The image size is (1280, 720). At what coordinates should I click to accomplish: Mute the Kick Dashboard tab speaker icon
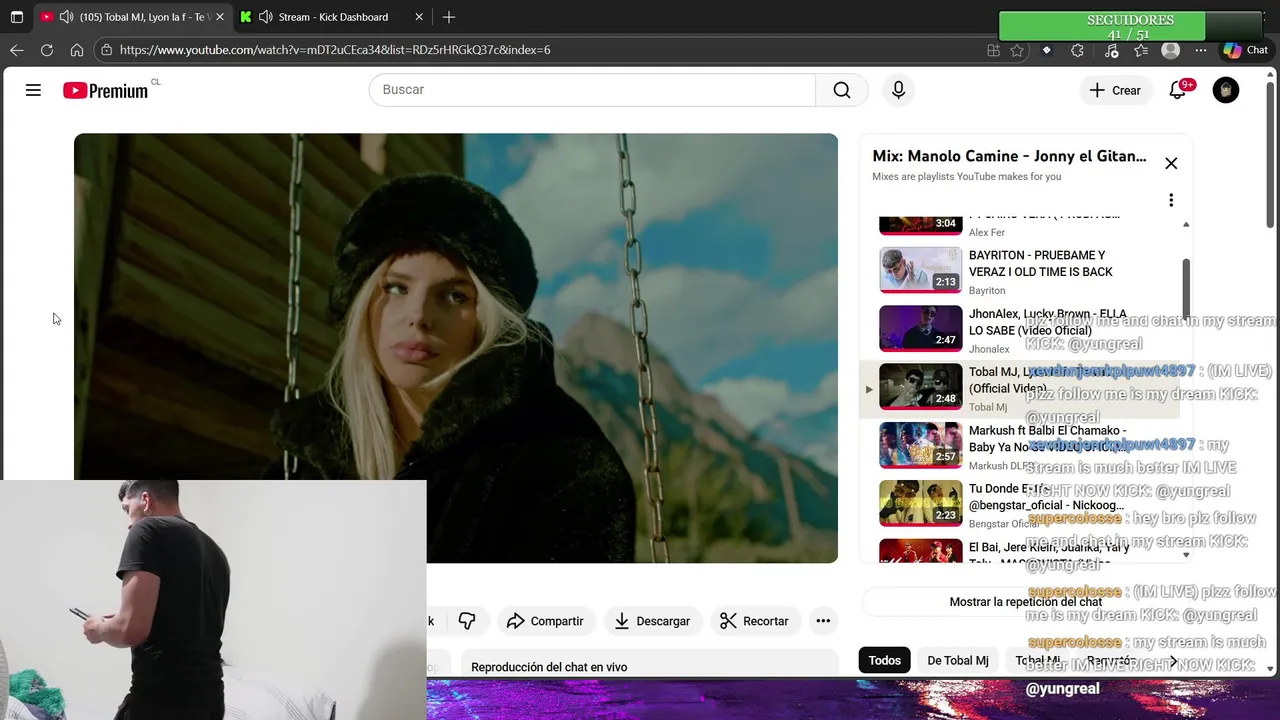tap(266, 17)
